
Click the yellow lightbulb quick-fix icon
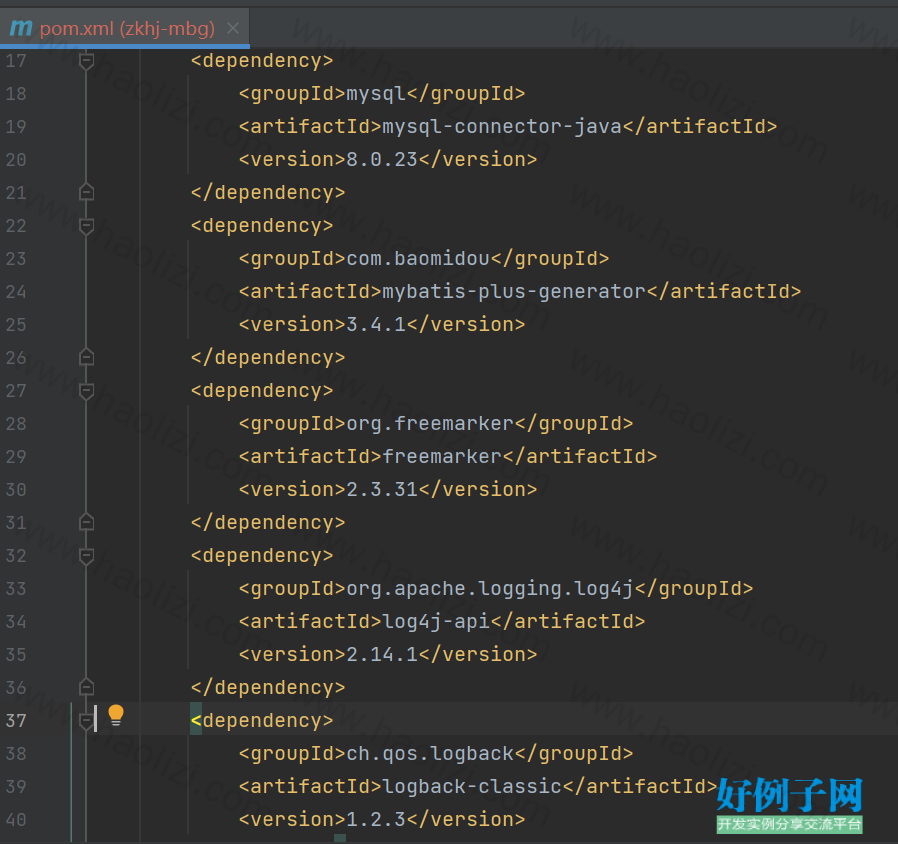pos(116,715)
